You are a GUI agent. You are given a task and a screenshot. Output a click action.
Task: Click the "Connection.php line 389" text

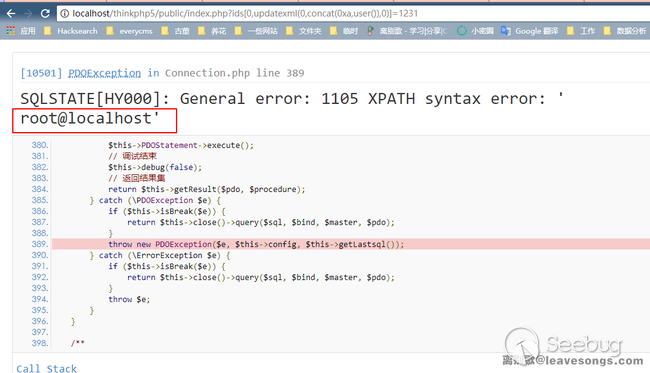coord(235,73)
